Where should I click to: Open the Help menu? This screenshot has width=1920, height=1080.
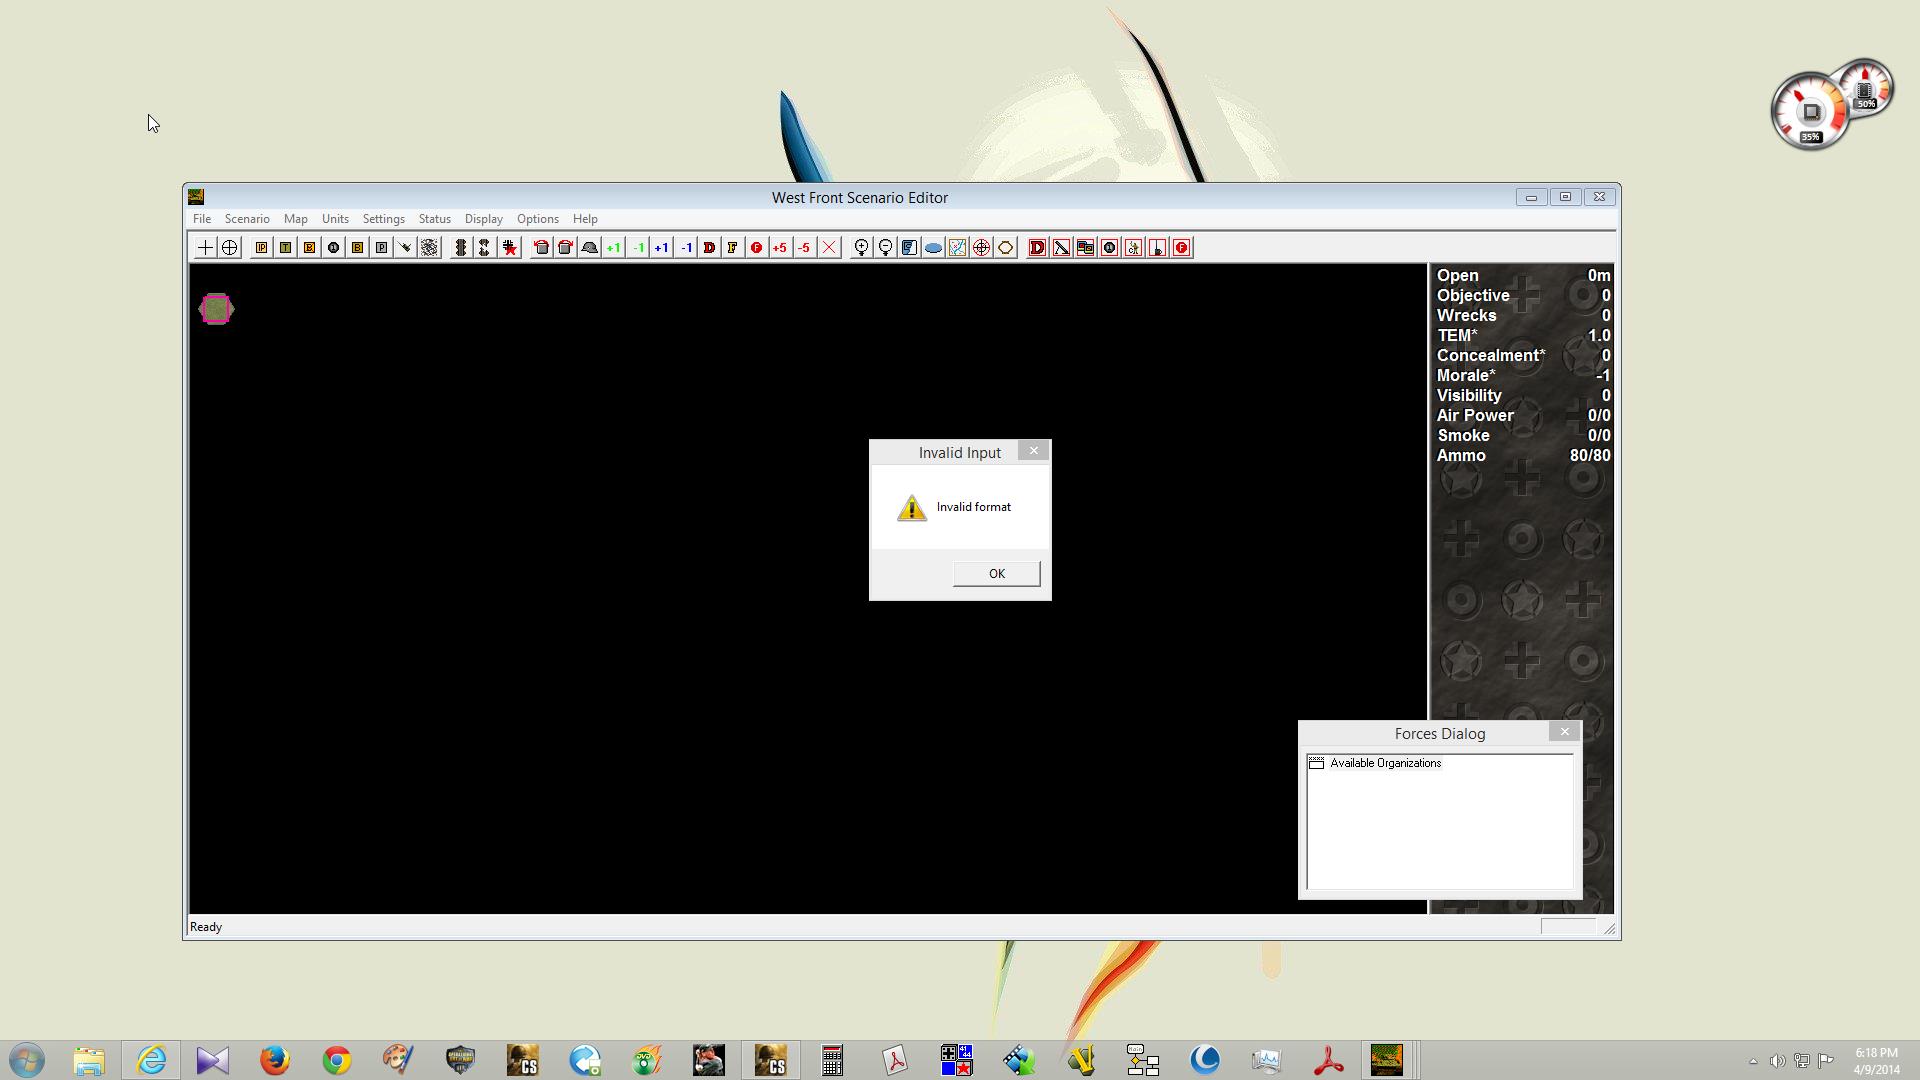coord(585,219)
